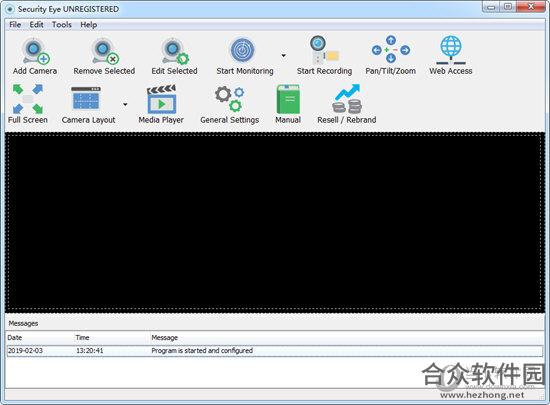Open the Tools menu
The height and width of the screenshot is (405, 550).
[x=62, y=25]
